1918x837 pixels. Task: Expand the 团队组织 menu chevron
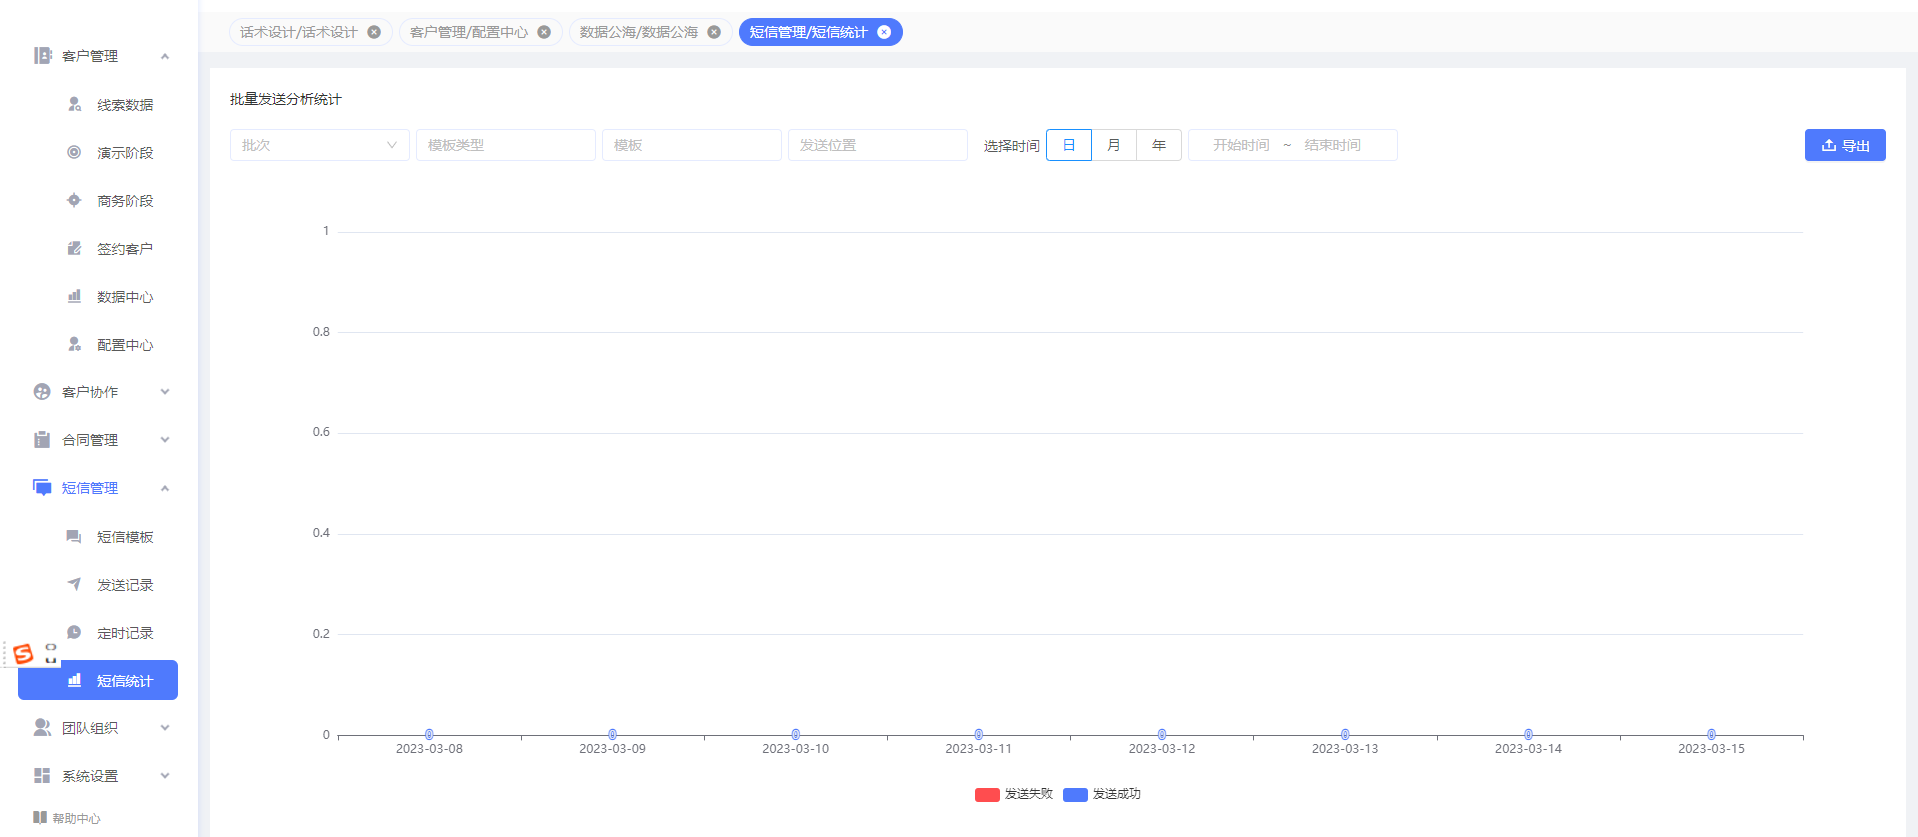[x=165, y=728]
